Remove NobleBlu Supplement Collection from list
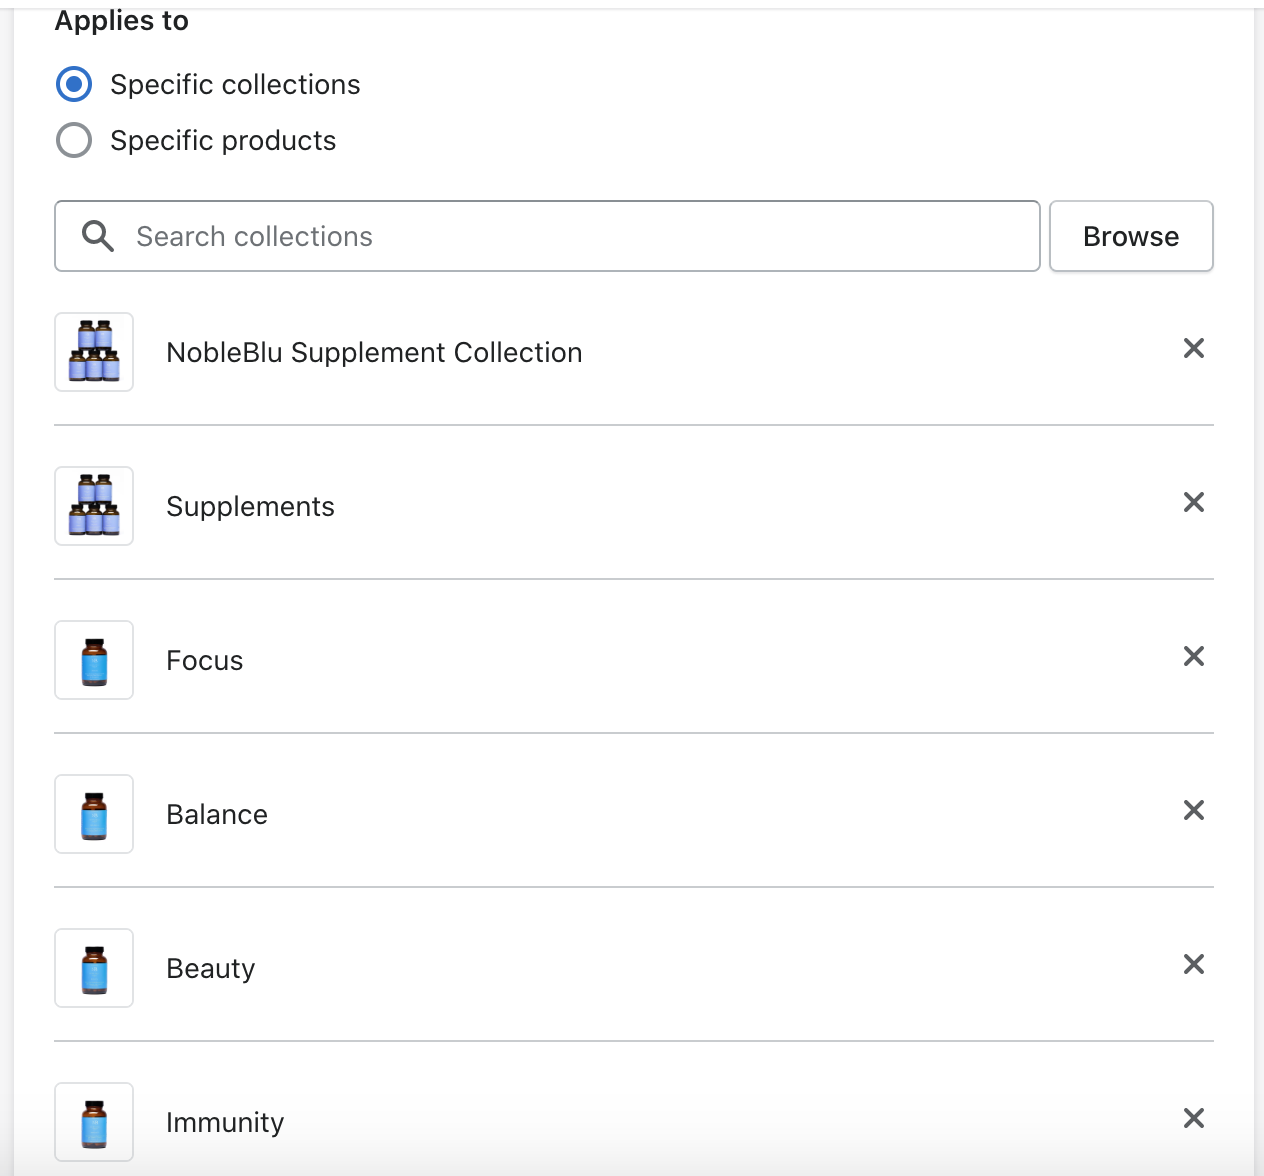This screenshot has height=1176, width=1264. 1193,348
